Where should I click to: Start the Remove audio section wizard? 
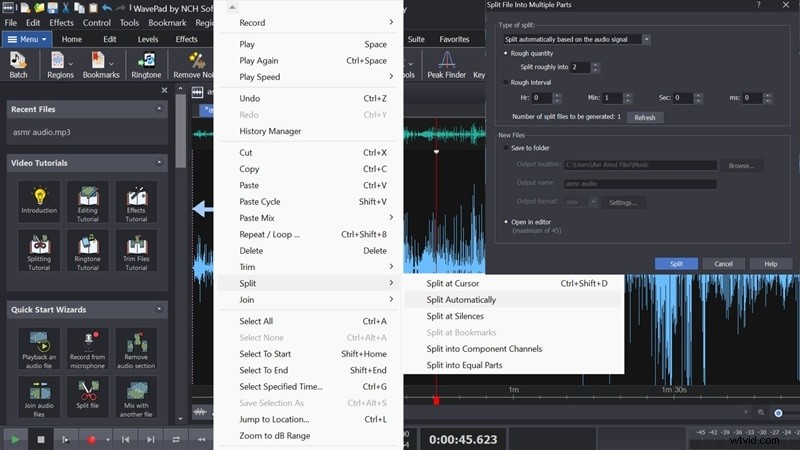pyautogui.click(x=136, y=349)
